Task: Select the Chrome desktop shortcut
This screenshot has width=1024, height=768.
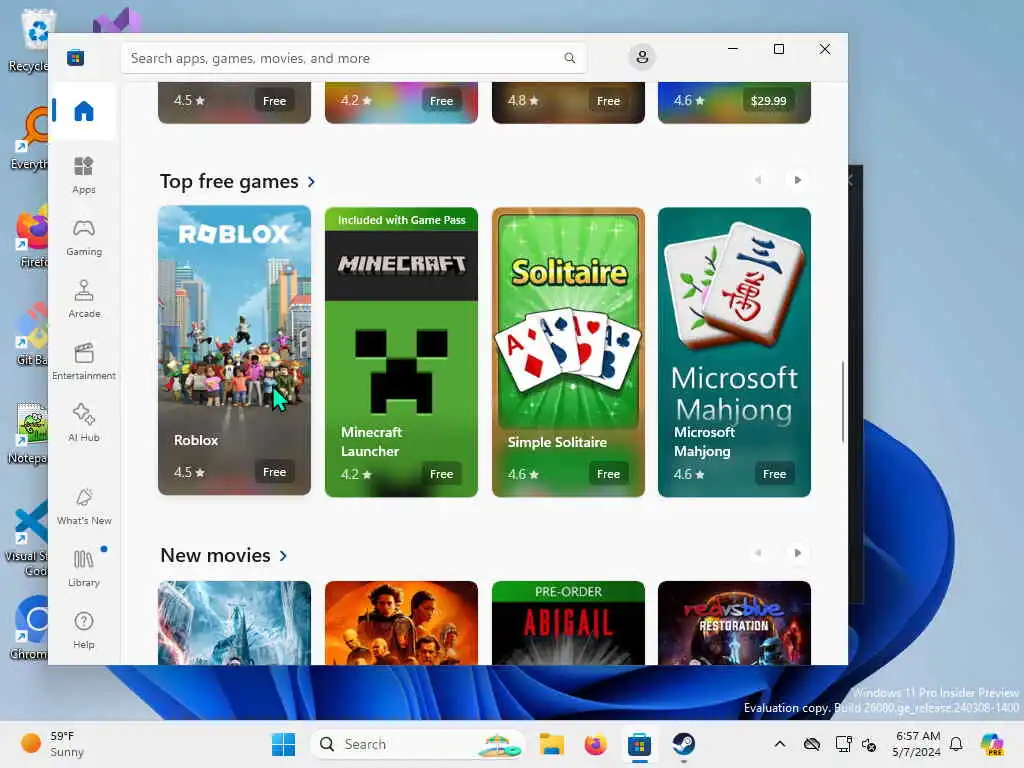Action: coord(29,627)
